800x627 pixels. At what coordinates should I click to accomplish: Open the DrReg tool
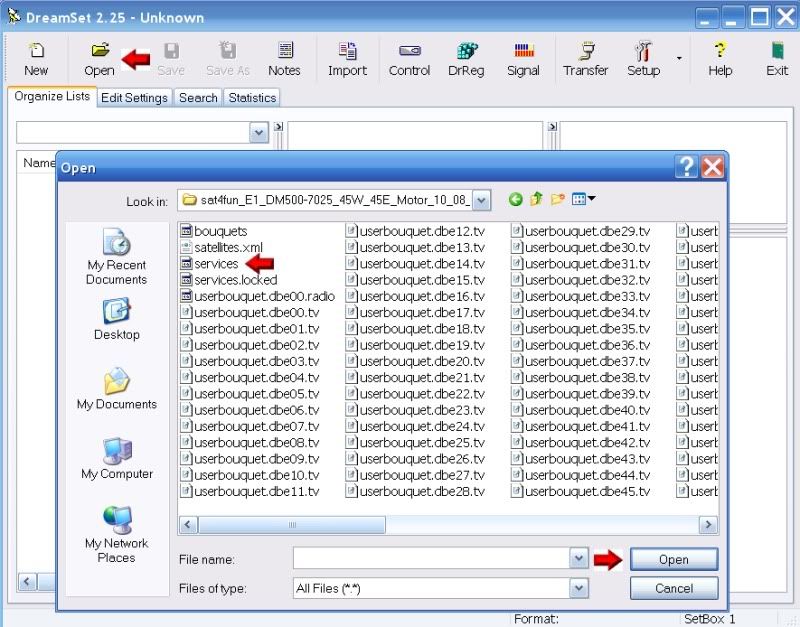coord(466,59)
